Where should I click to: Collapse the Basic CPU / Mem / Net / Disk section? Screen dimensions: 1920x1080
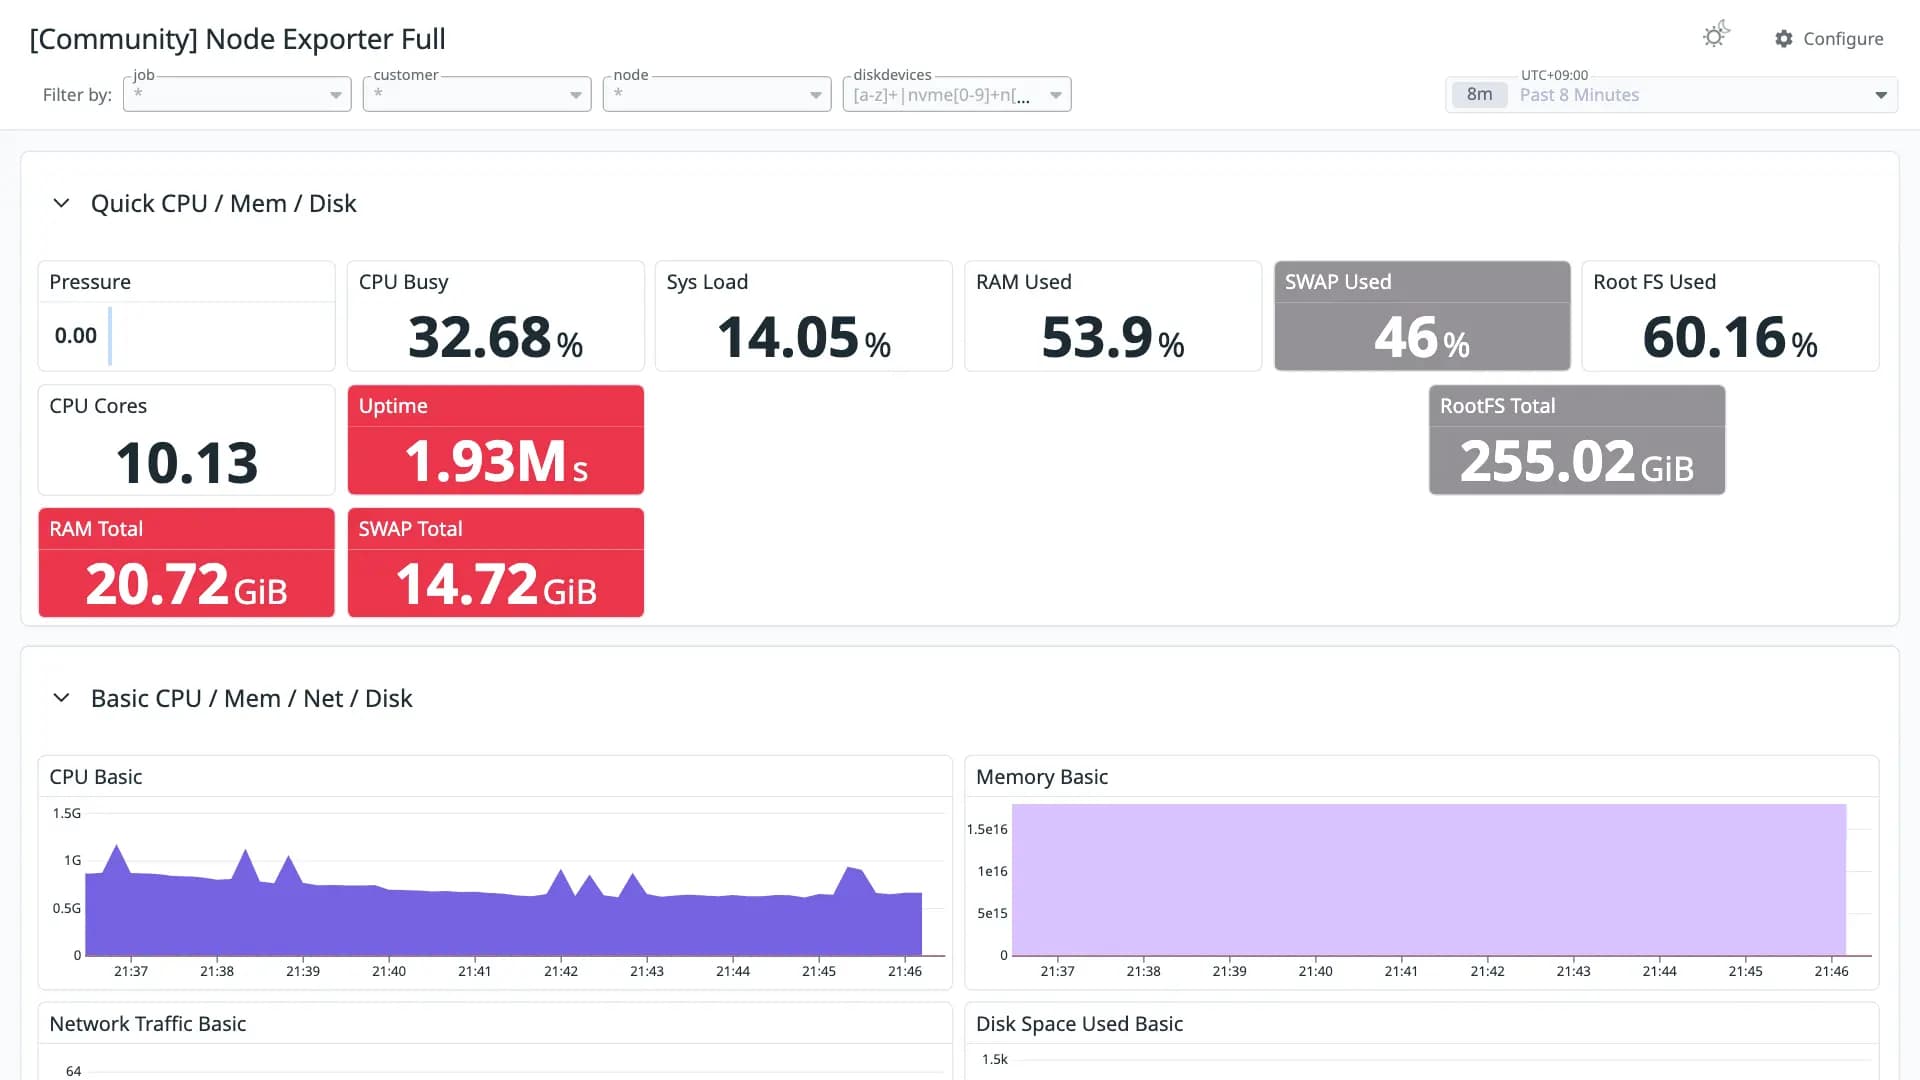click(61, 698)
